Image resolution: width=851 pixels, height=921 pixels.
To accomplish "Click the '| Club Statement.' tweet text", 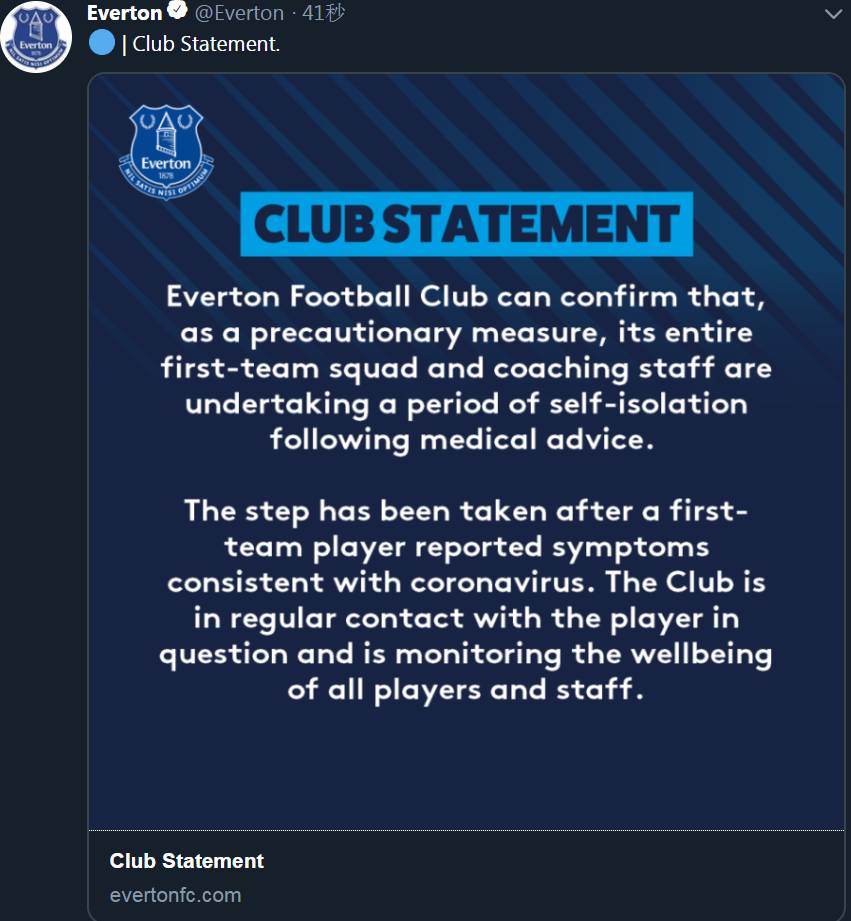I will [x=200, y=44].
